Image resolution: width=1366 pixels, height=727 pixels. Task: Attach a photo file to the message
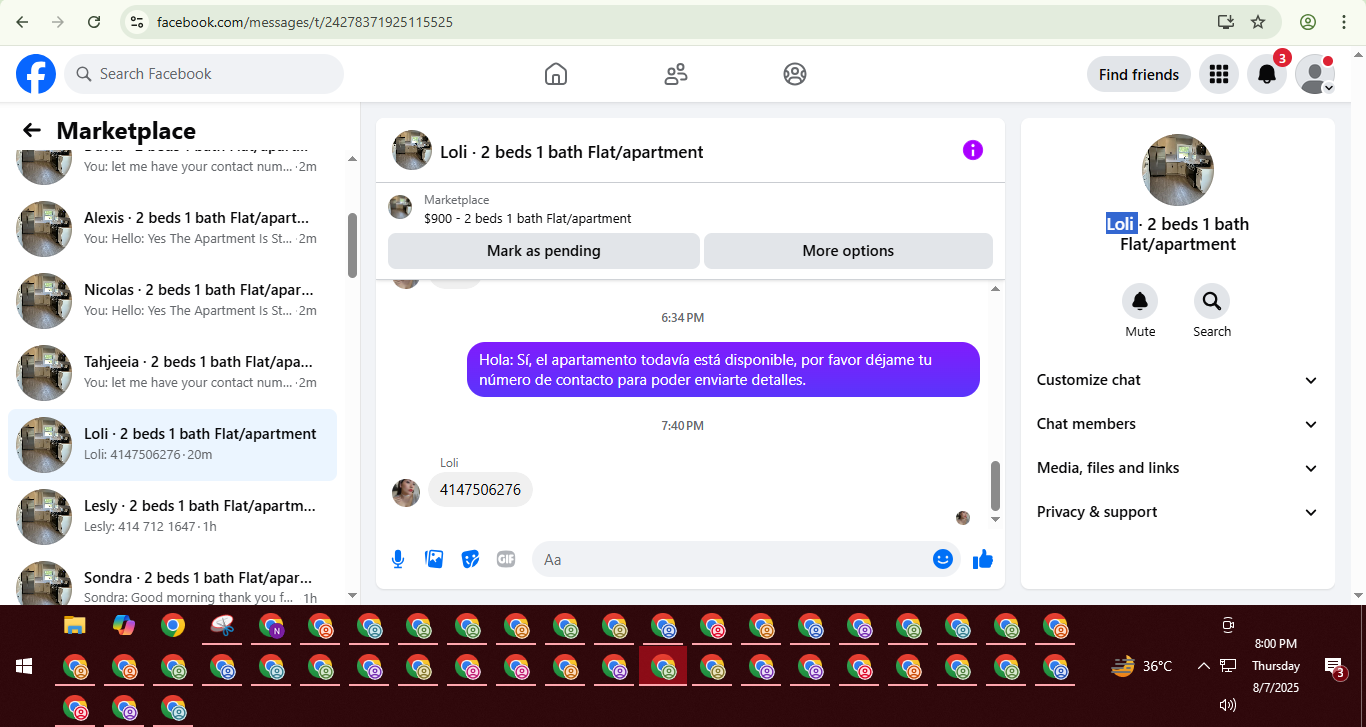click(x=434, y=559)
